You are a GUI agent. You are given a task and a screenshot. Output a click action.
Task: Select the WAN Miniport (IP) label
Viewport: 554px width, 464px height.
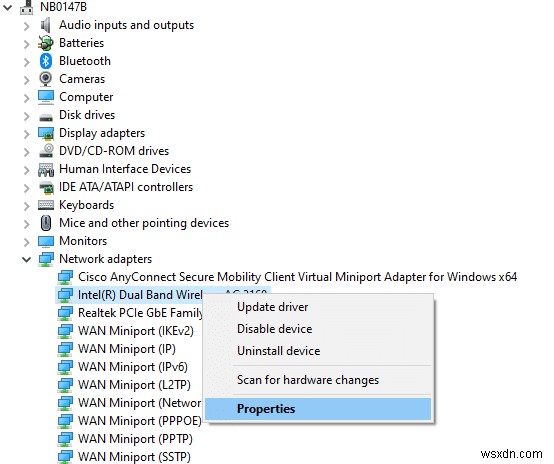coord(127,349)
